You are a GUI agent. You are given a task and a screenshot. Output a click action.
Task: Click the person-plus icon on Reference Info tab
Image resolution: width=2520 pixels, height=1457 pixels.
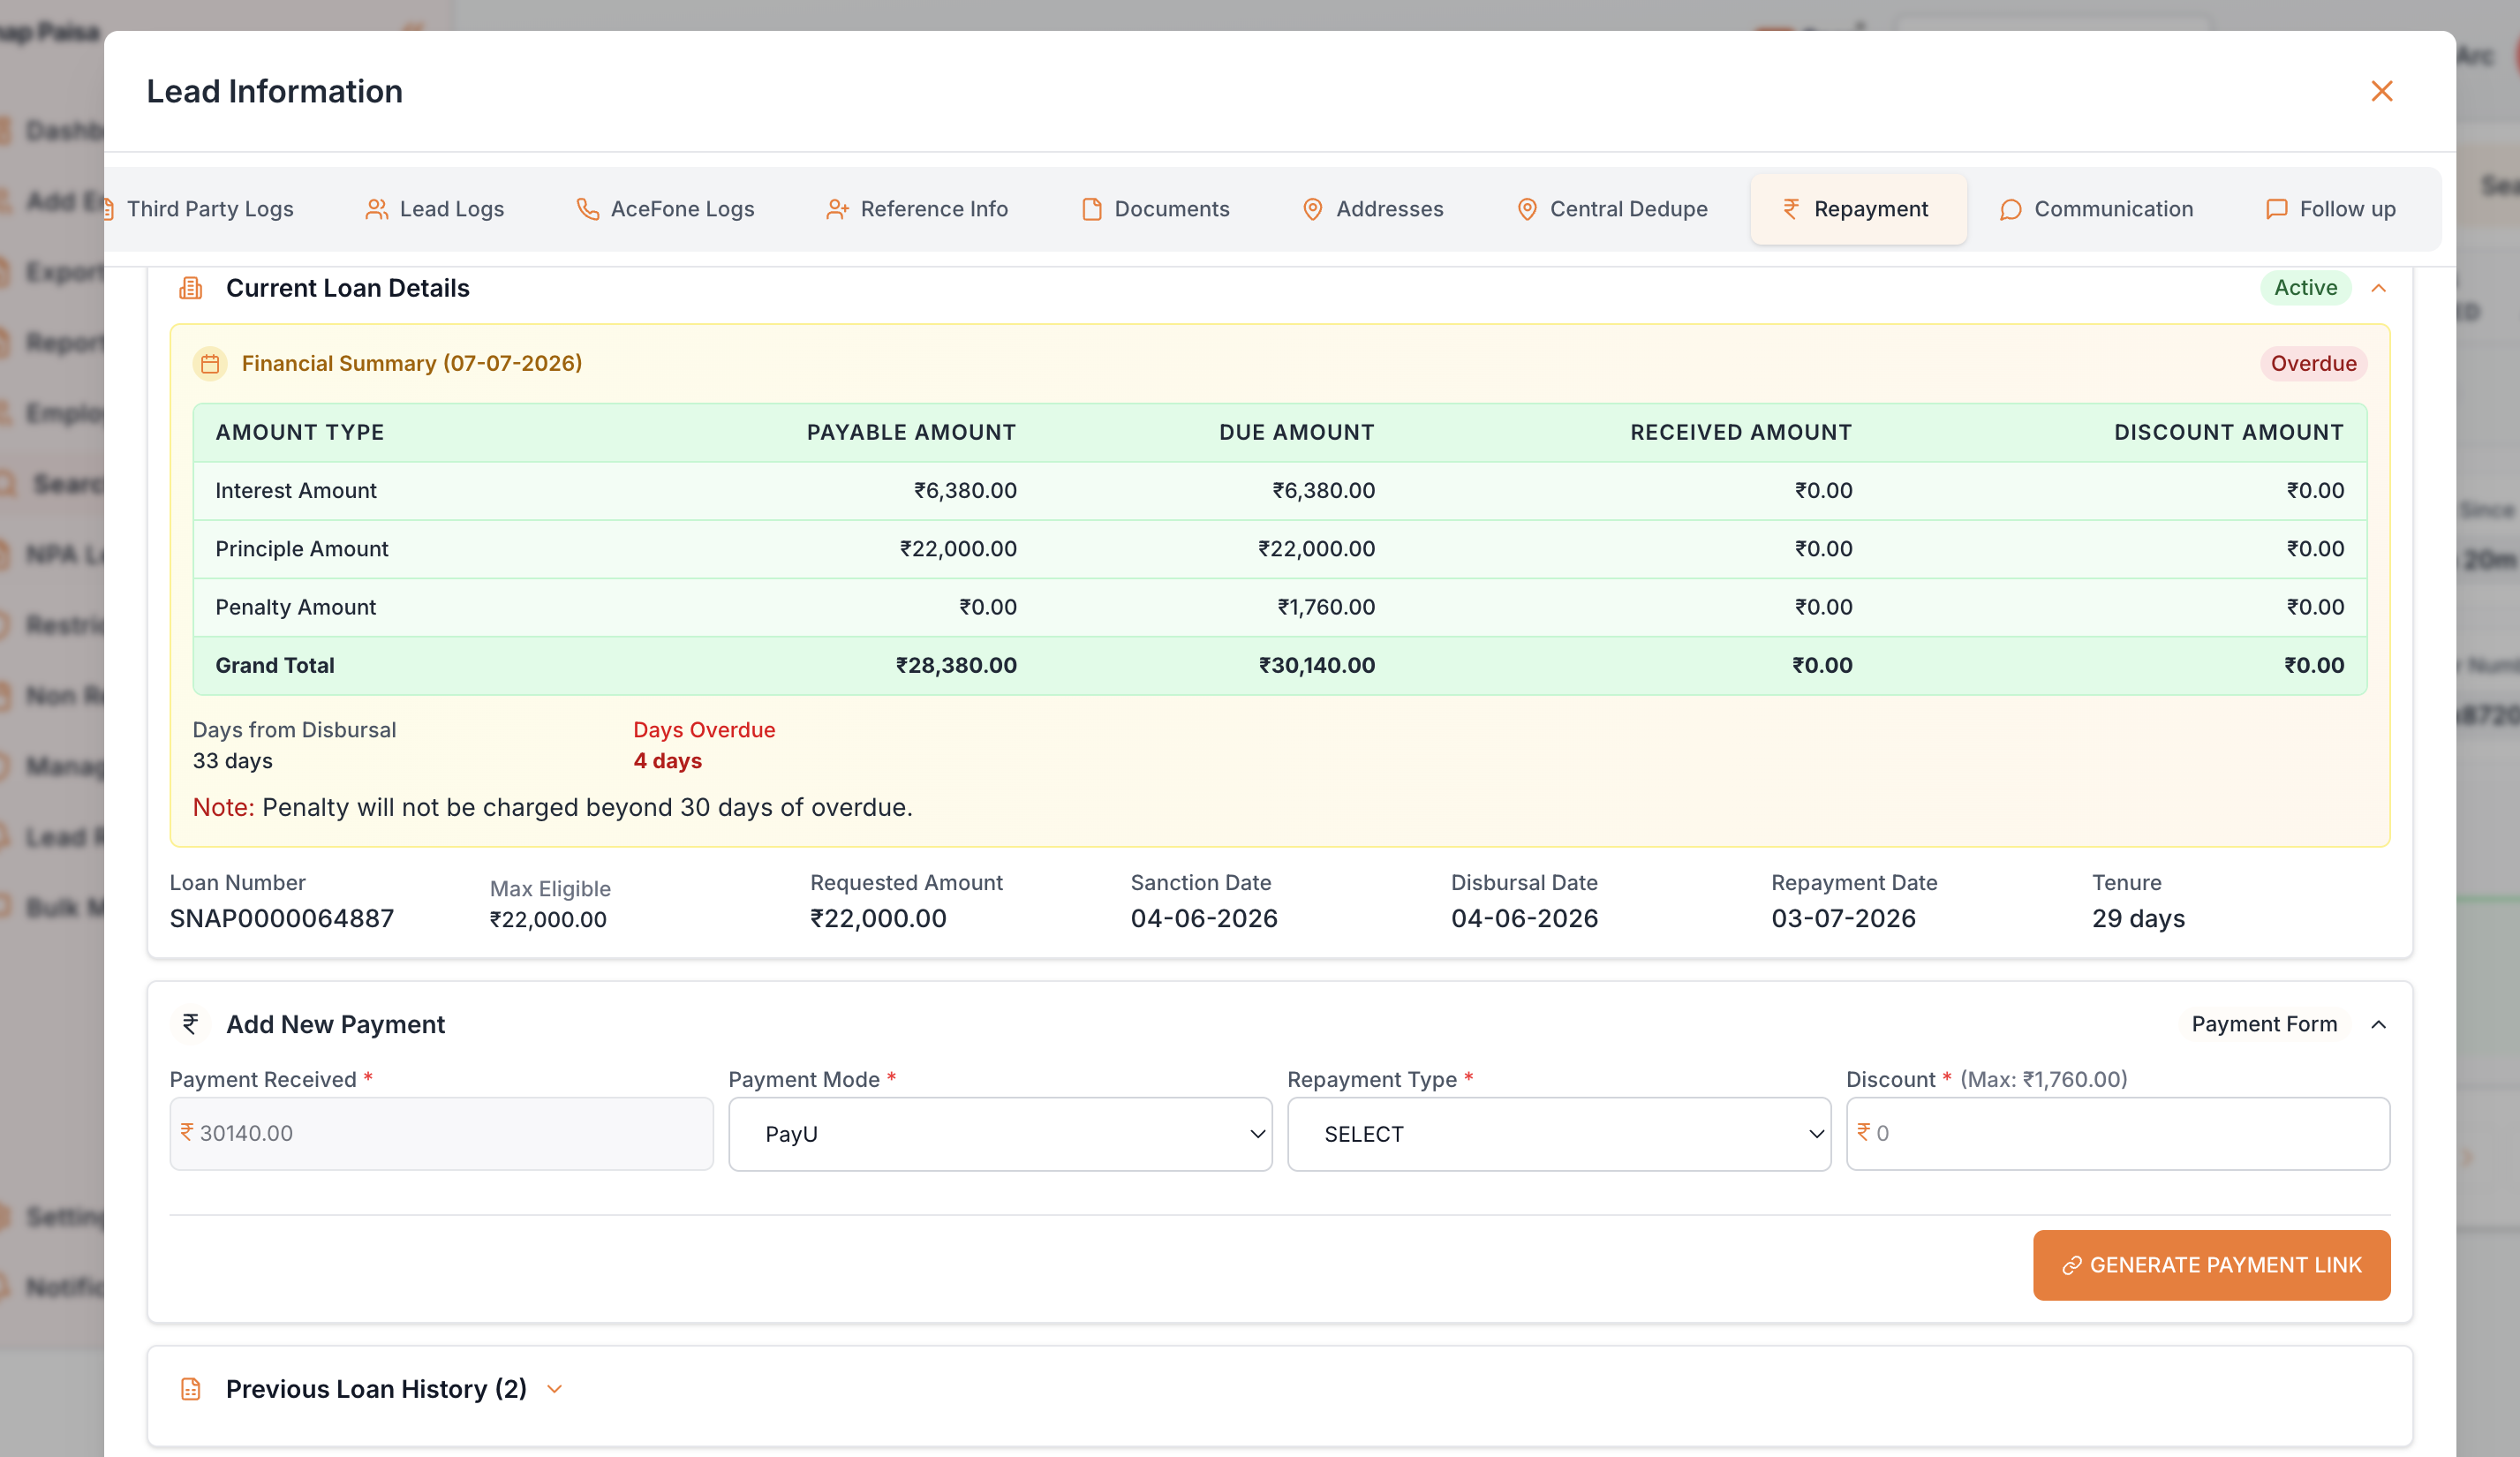point(837,209)
